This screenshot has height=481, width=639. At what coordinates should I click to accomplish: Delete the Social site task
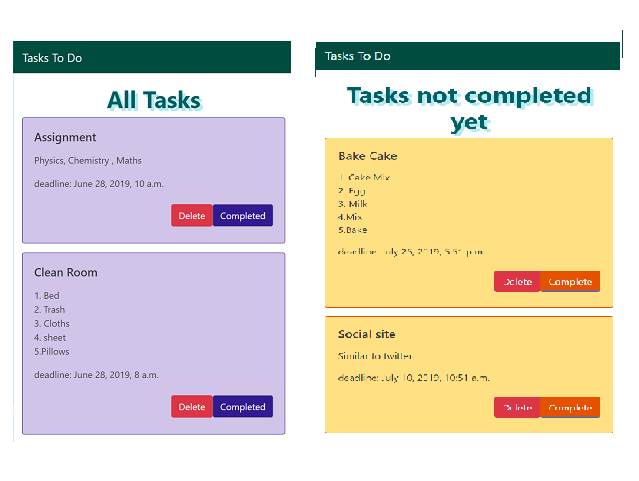[x=517, y=408]
